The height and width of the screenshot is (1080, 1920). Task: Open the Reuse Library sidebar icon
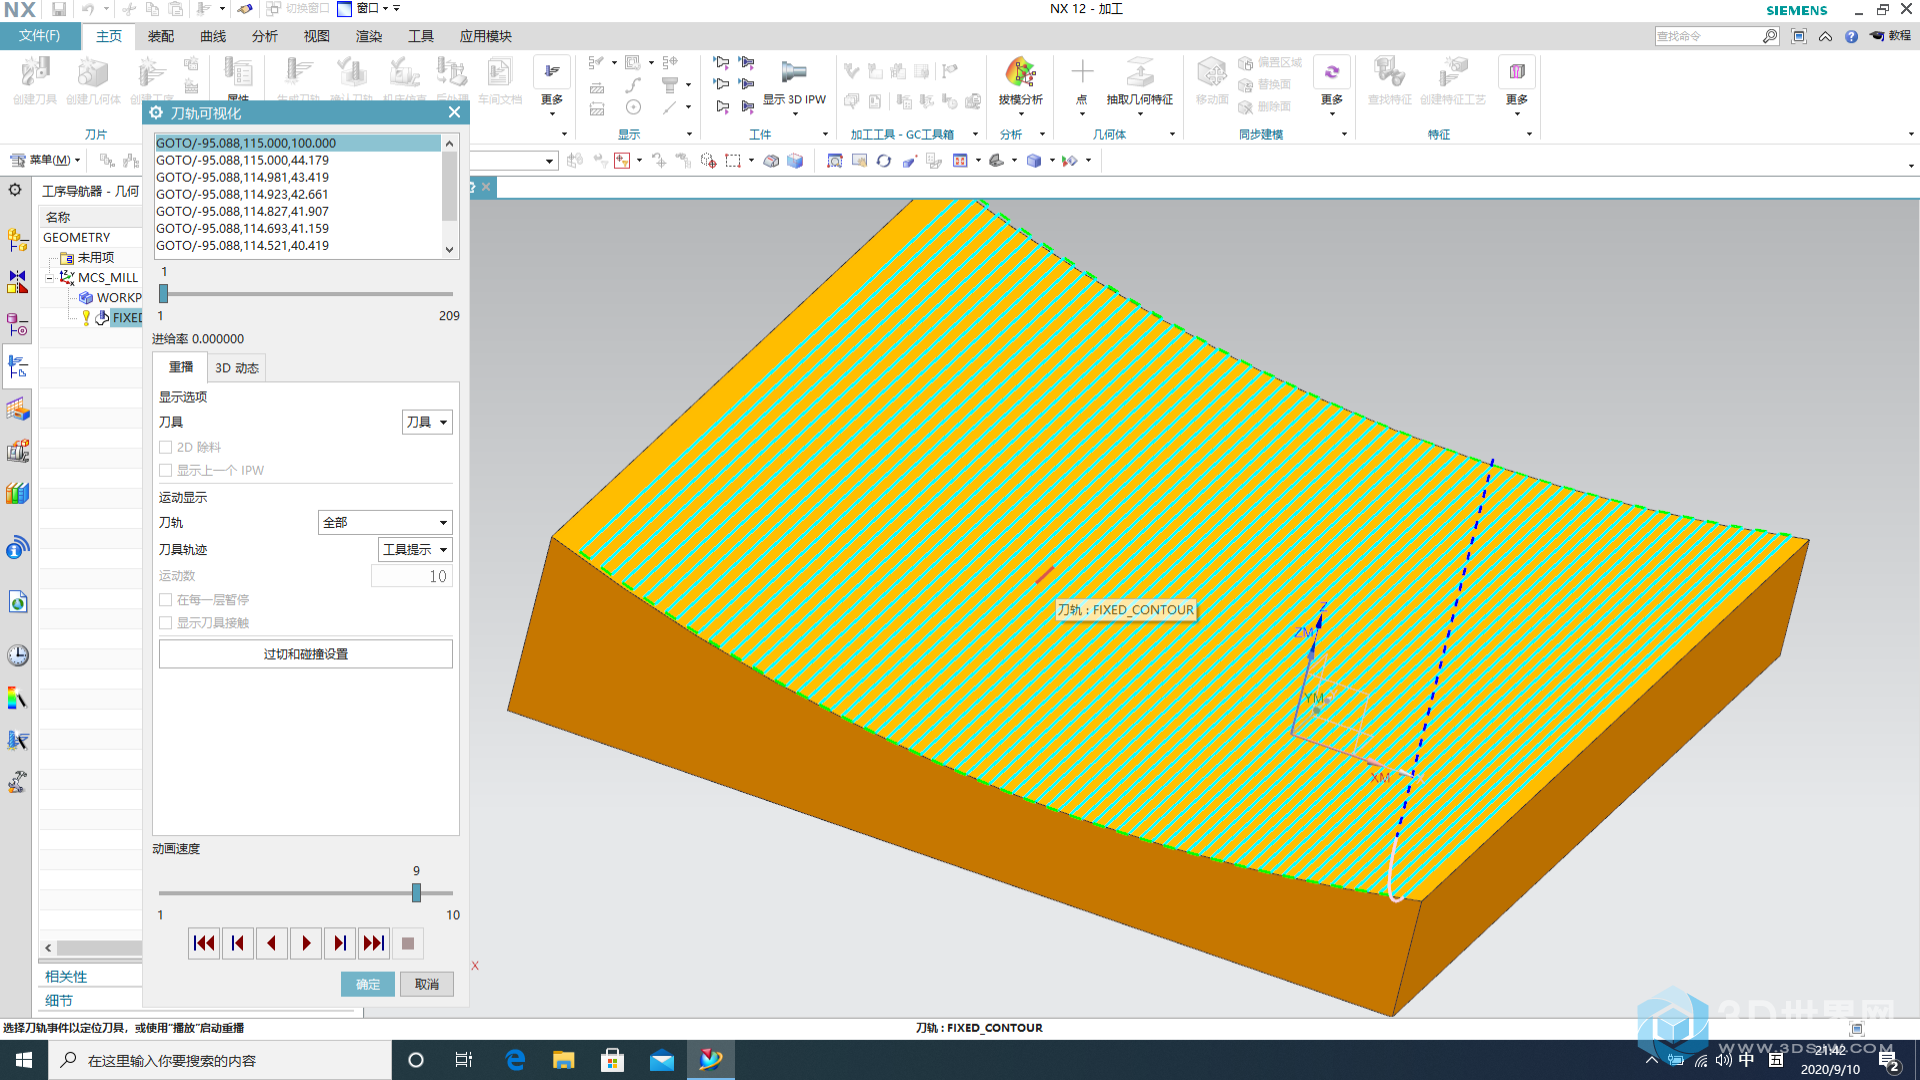tap(17, 493)
